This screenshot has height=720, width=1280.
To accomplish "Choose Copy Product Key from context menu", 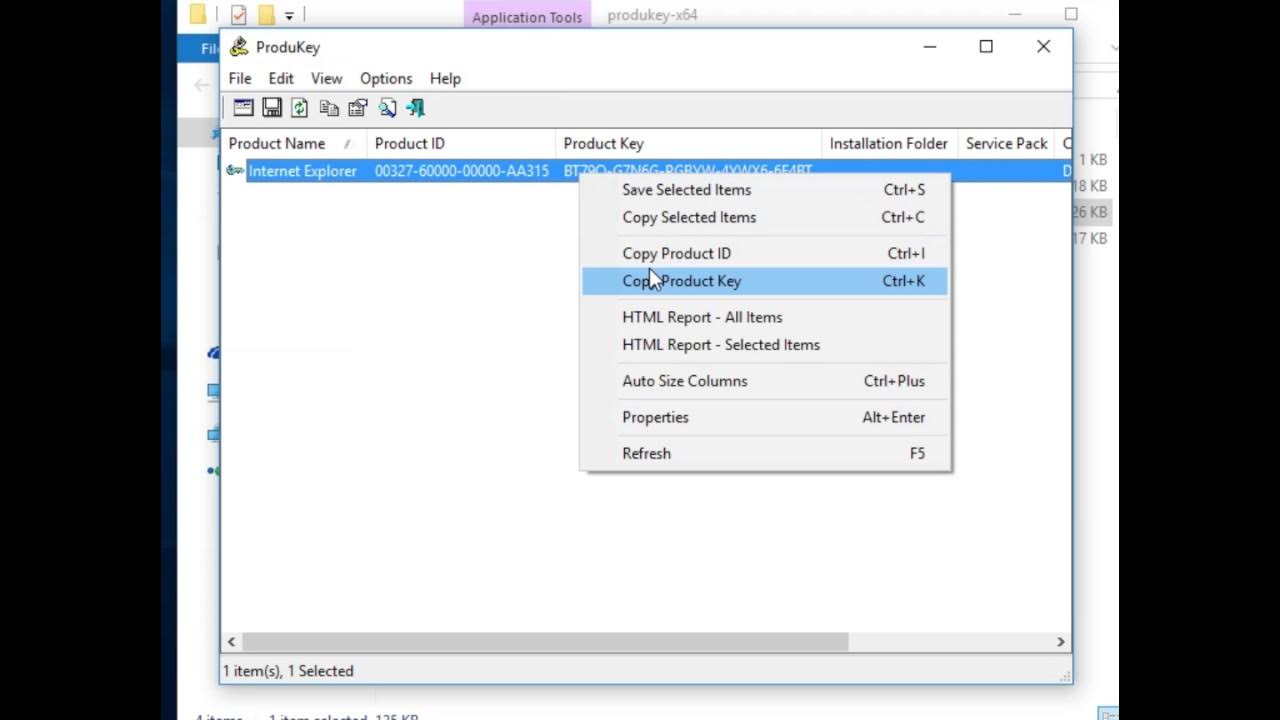I will [765, 281].
